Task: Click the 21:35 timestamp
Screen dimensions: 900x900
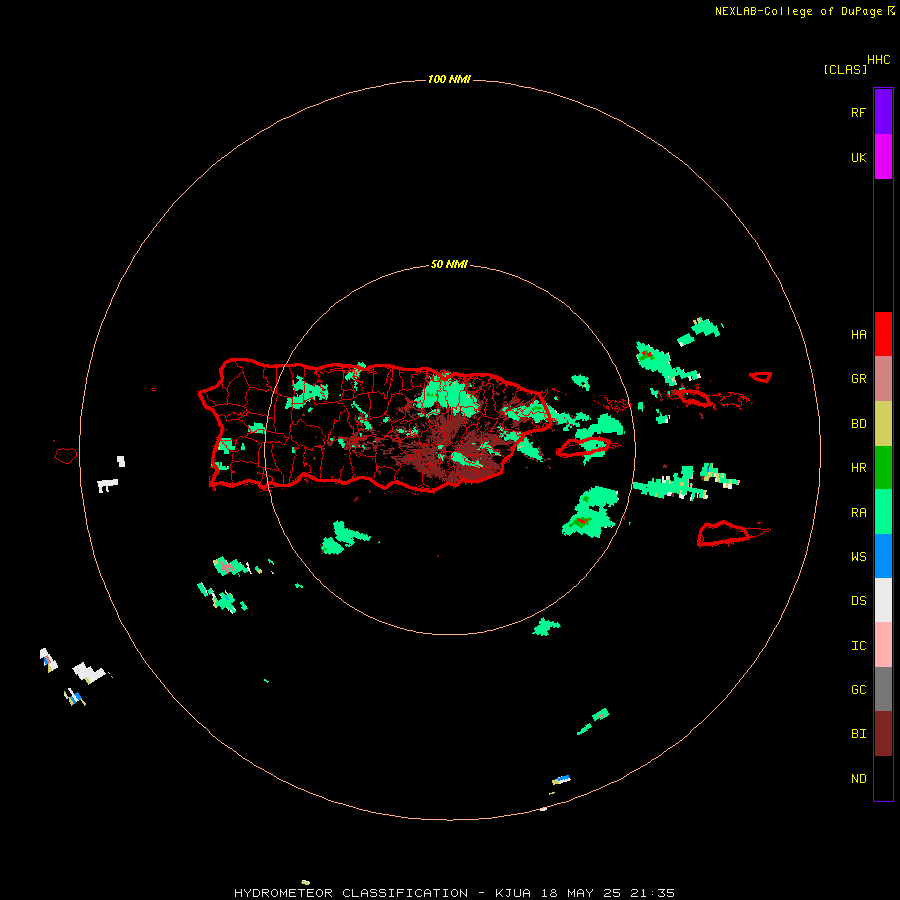Action: click(652, 893)
